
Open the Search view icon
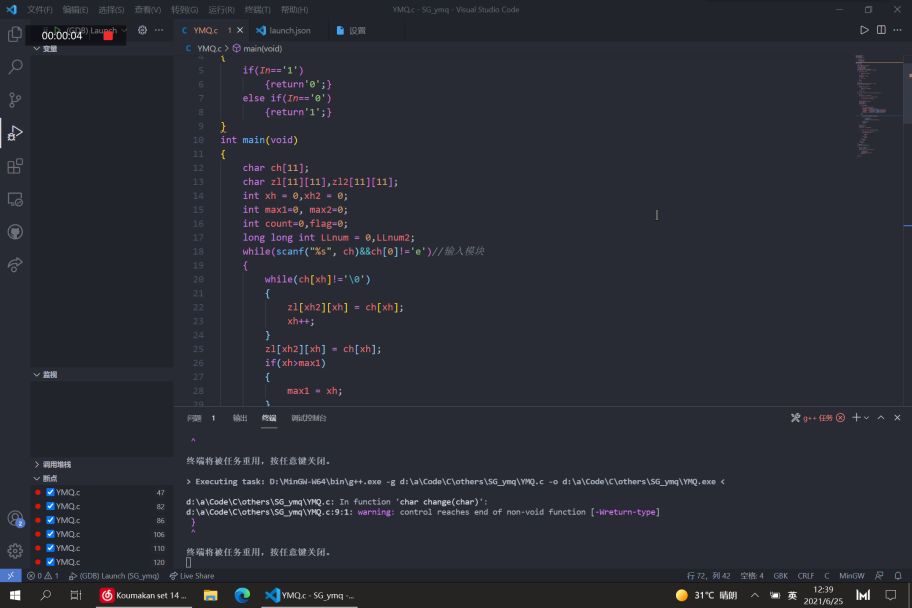tap(15, 67)
